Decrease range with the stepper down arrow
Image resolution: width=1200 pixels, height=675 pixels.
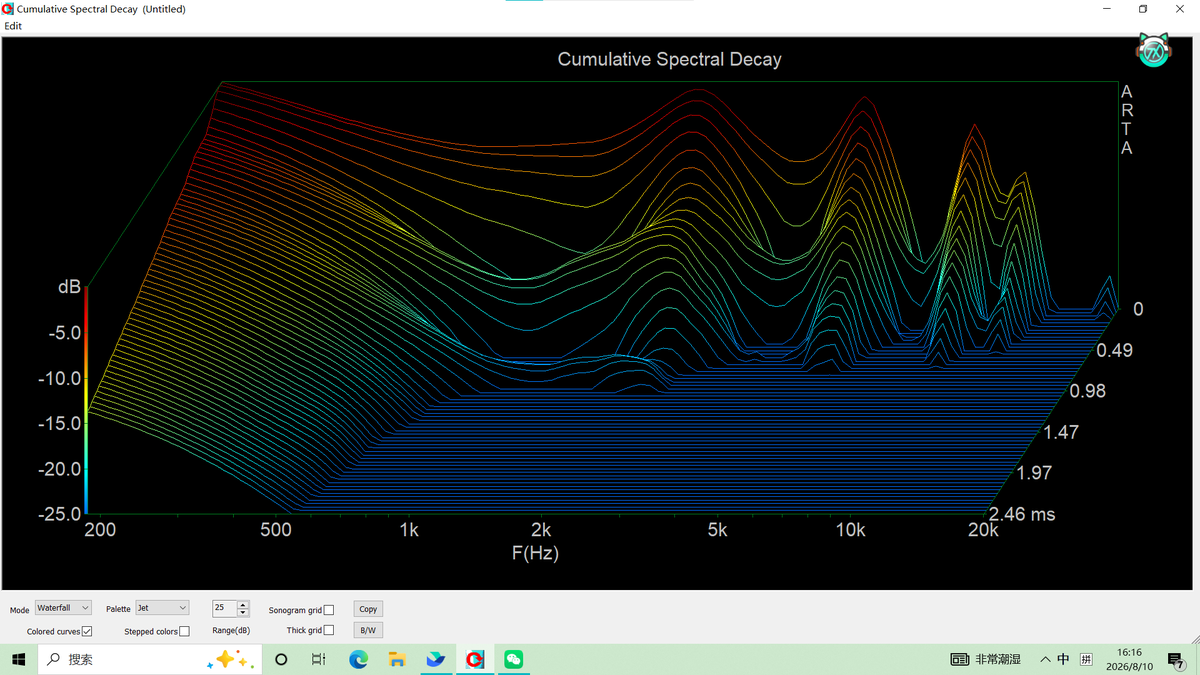(243, 612)
